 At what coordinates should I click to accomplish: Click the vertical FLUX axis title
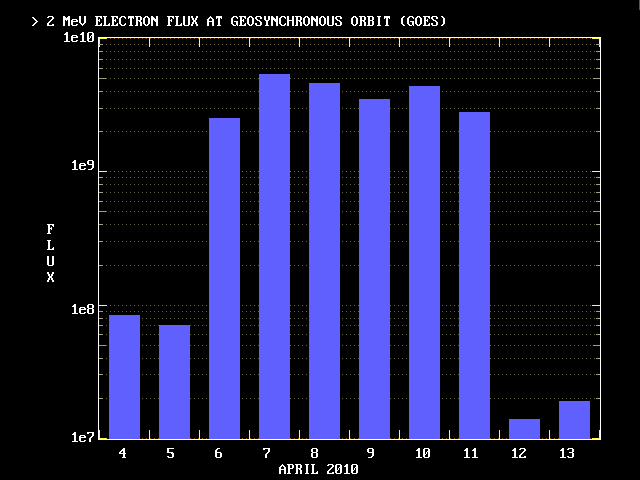coord(50,253)
